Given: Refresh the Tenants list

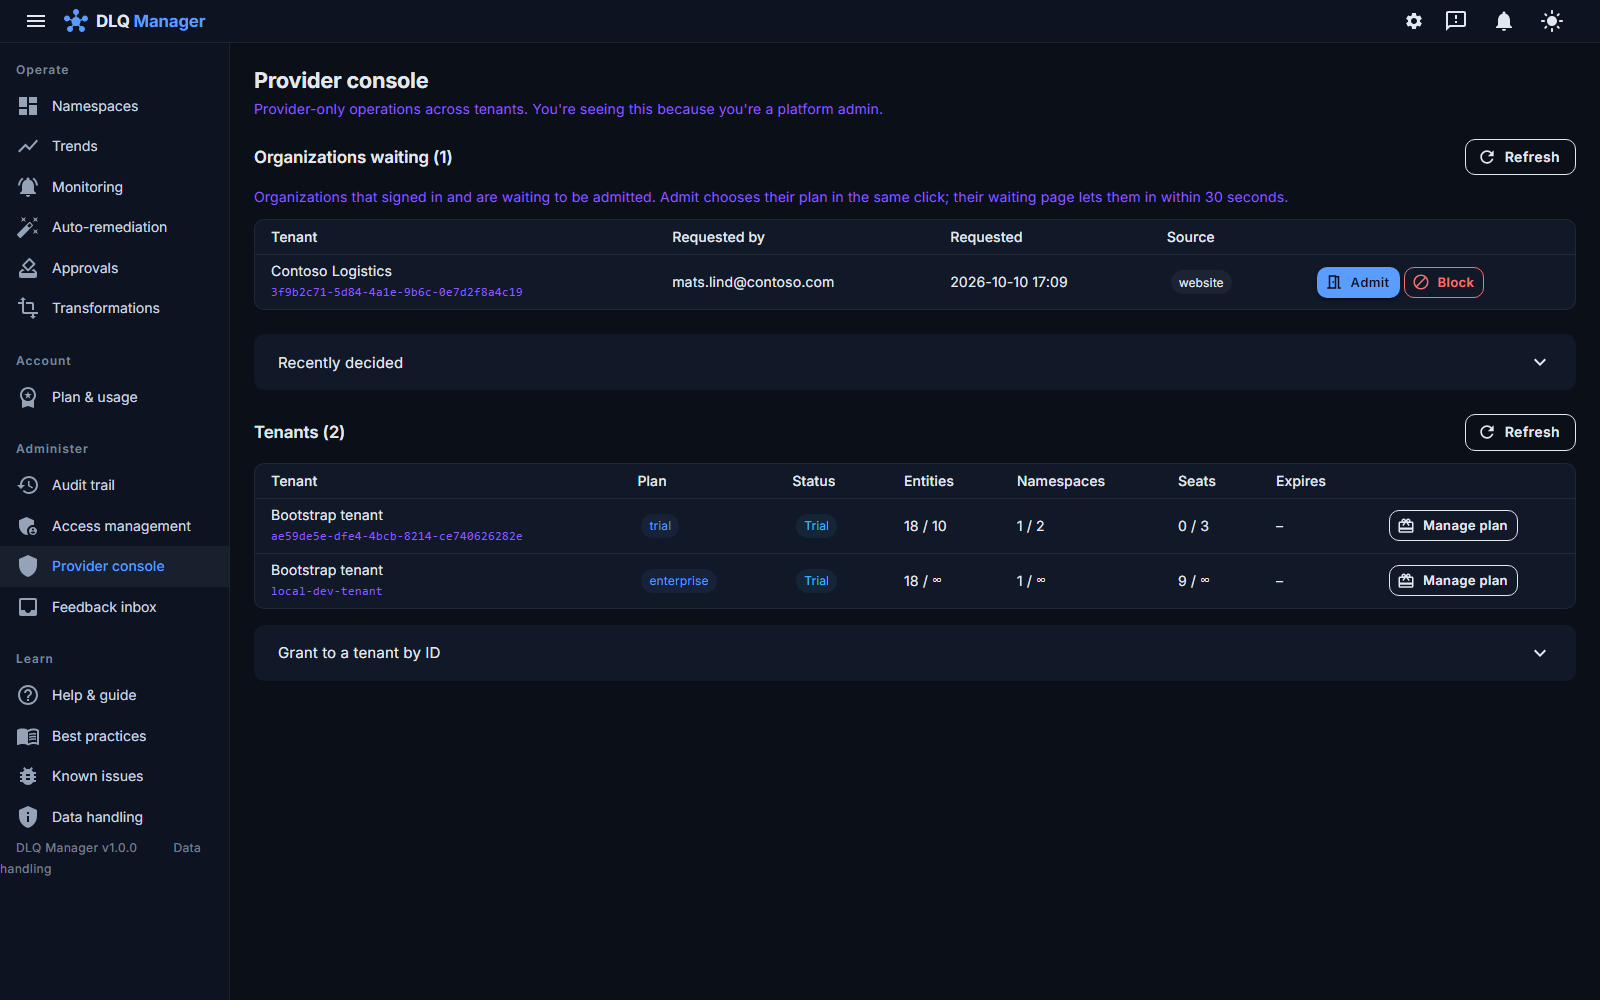Looking at the screenshot, I should tap(1520, 432).
